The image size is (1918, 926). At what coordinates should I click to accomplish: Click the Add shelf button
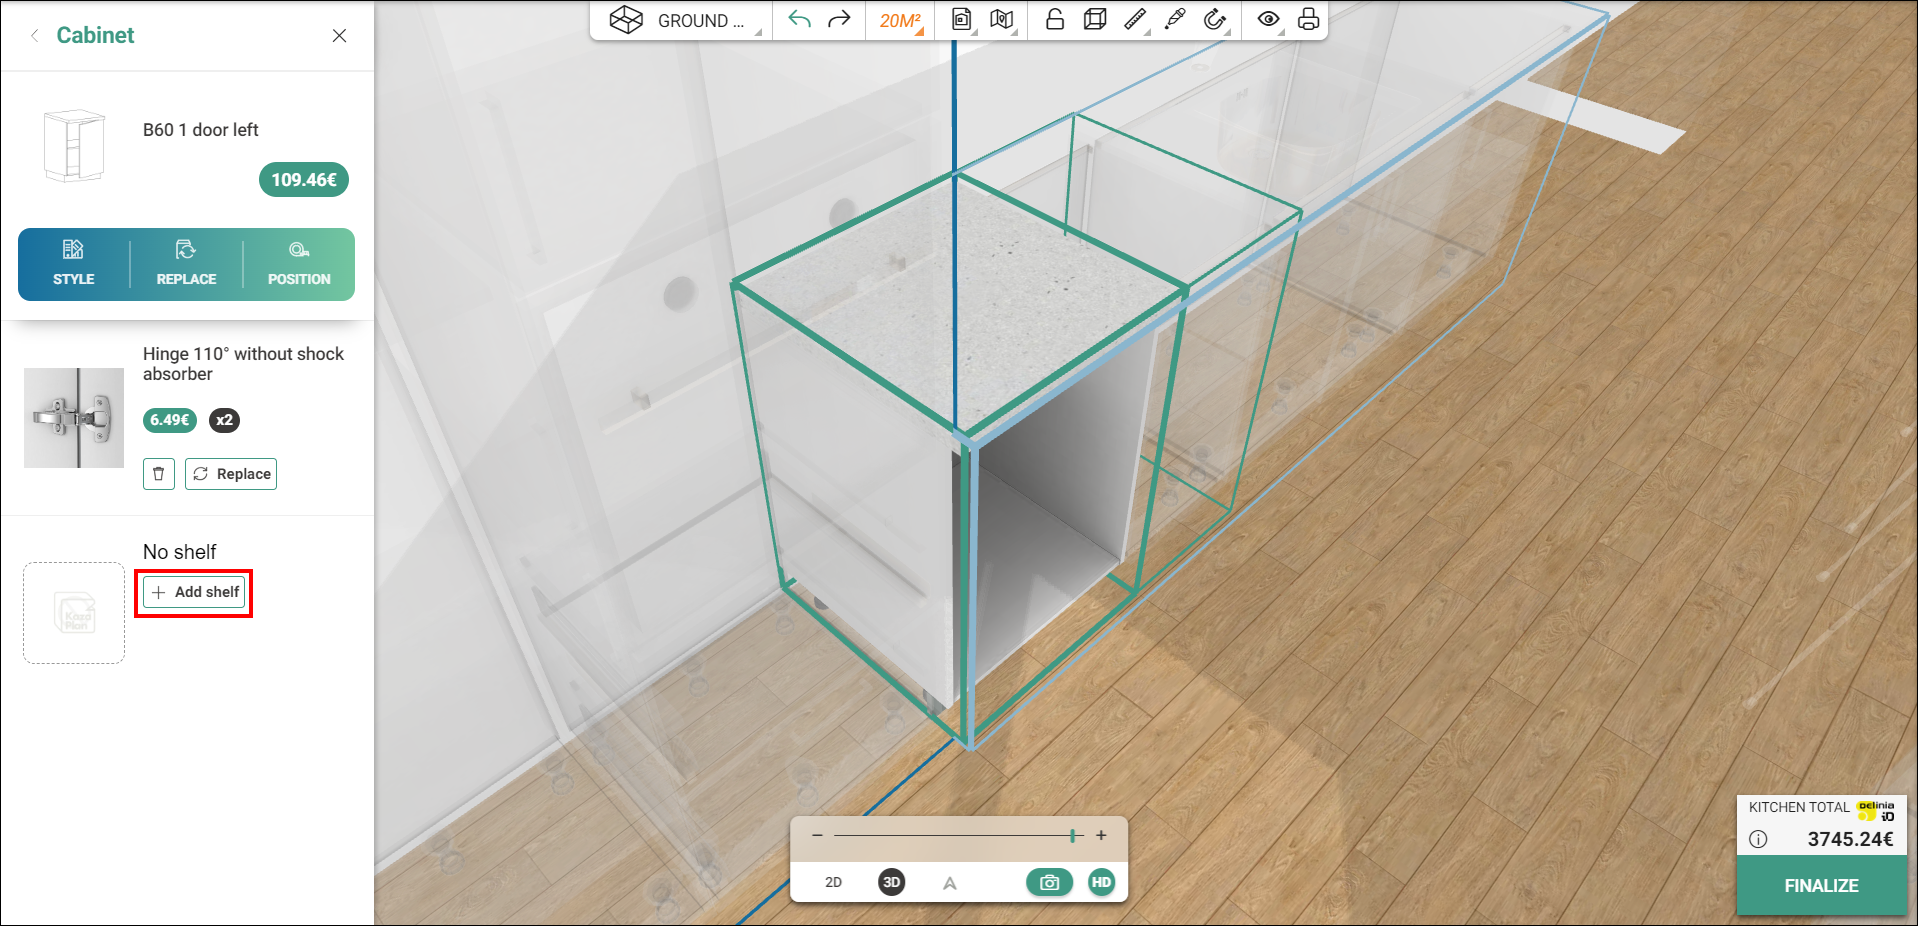(194, 592)
